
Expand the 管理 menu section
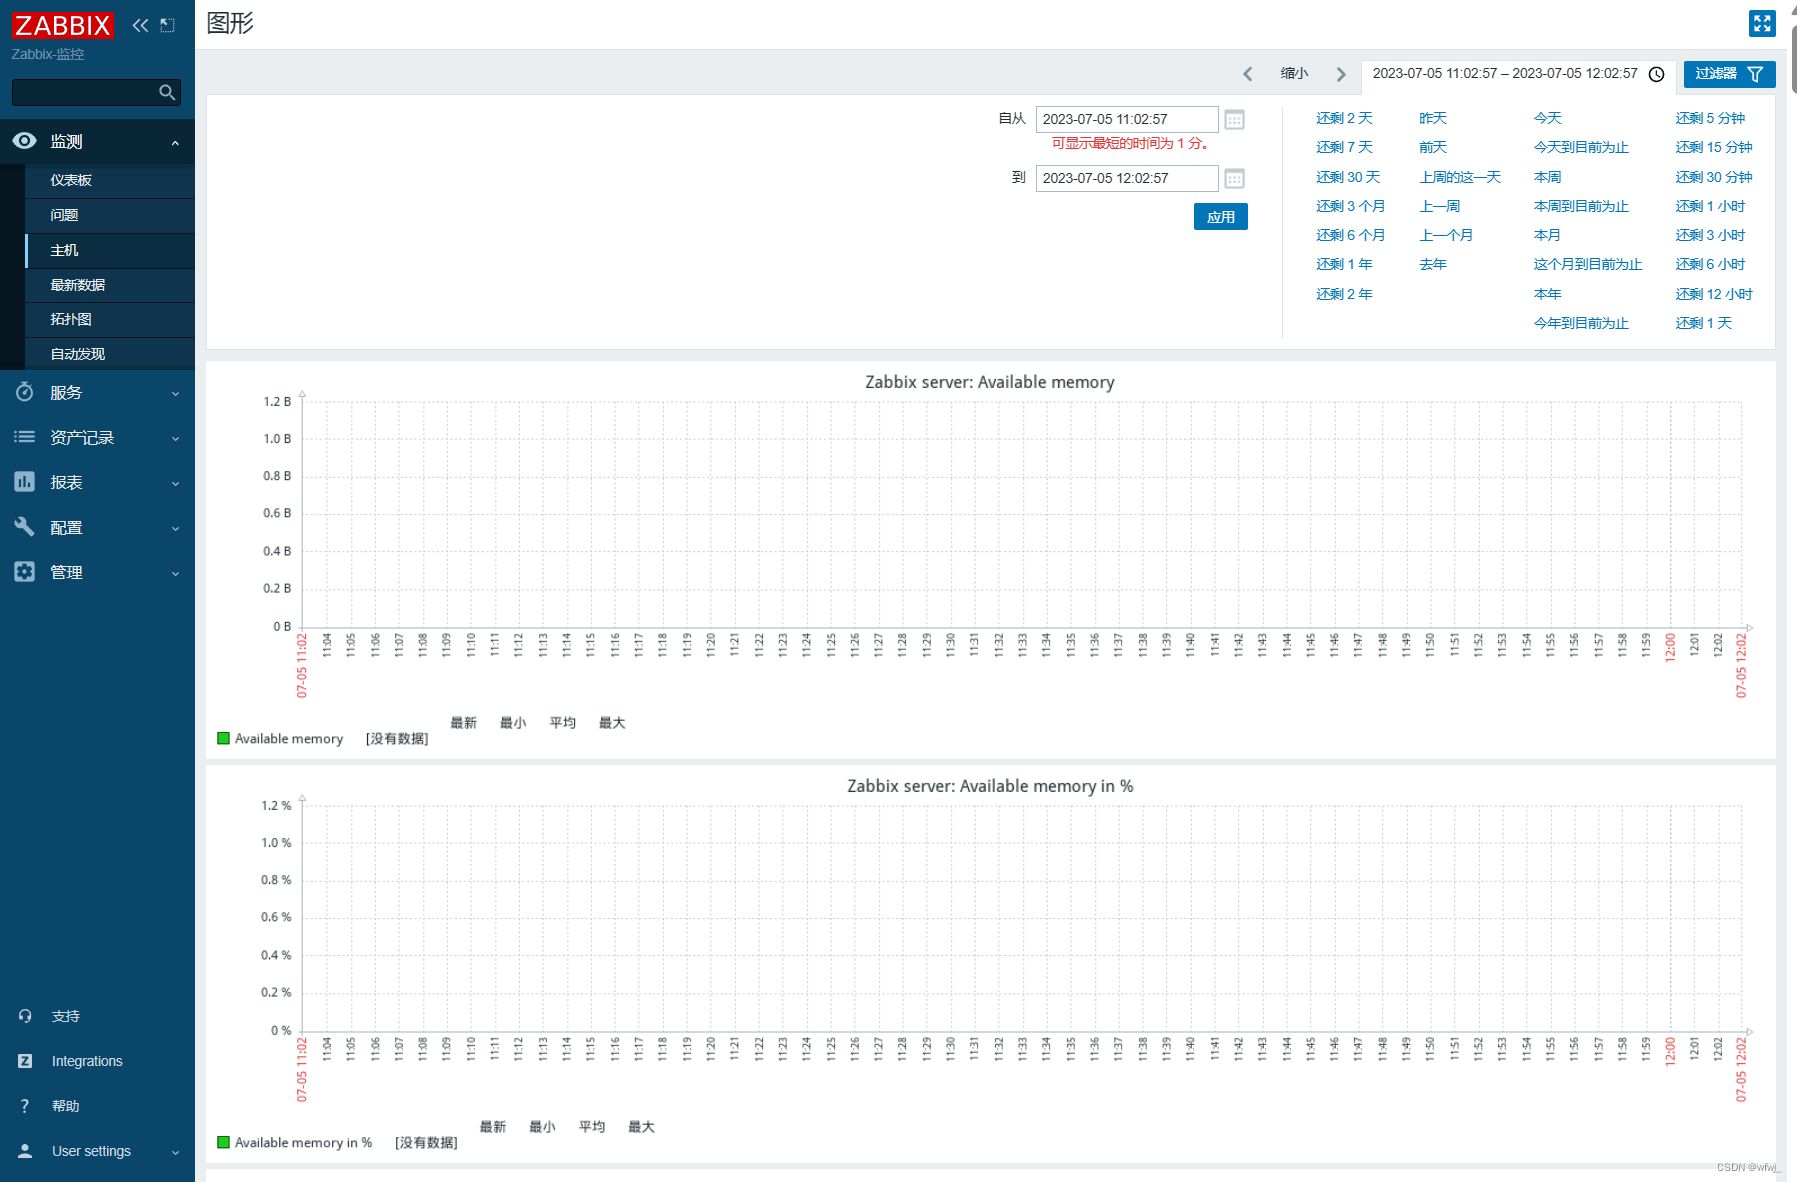pos(175,573)
